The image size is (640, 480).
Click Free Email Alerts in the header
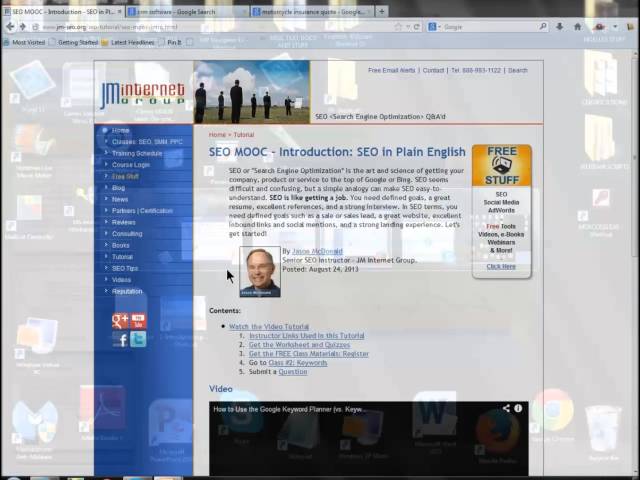[x=391, y=70]
